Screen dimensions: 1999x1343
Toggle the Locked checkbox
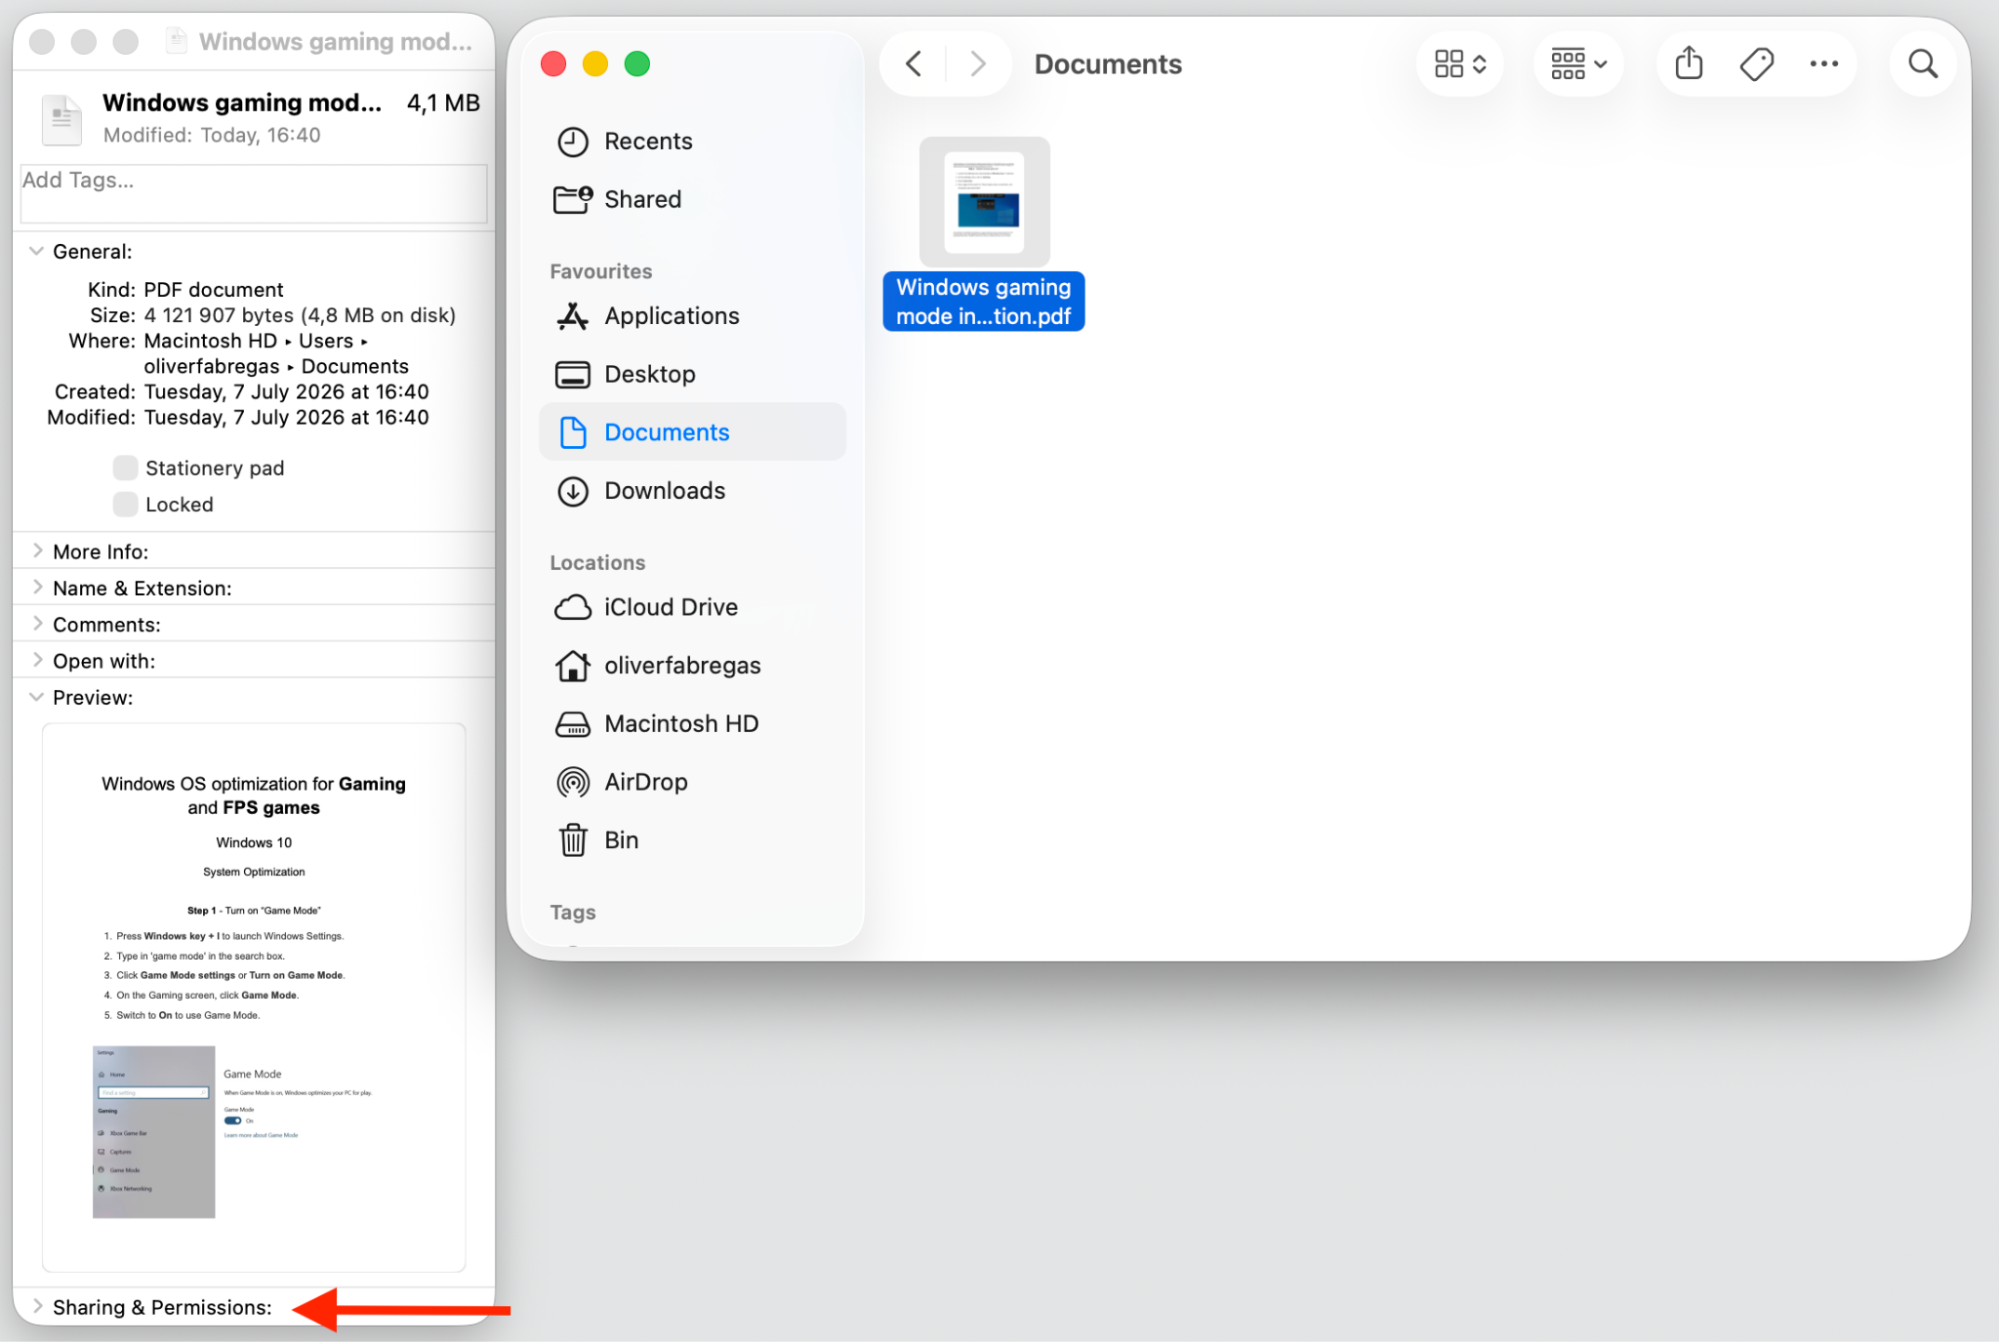[125, 504]
